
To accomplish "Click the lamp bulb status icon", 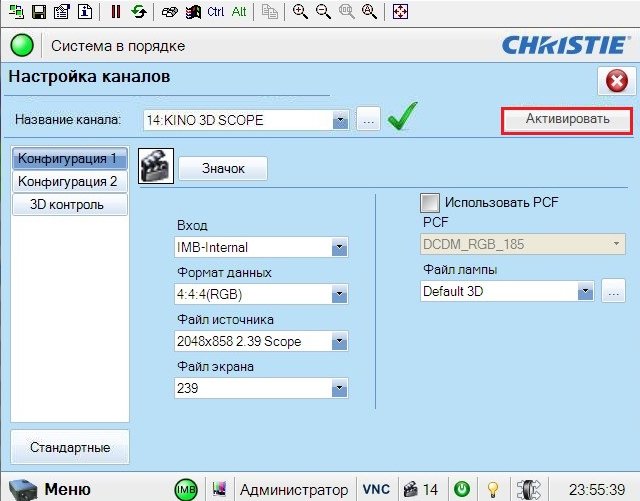I will pos(493,489).
